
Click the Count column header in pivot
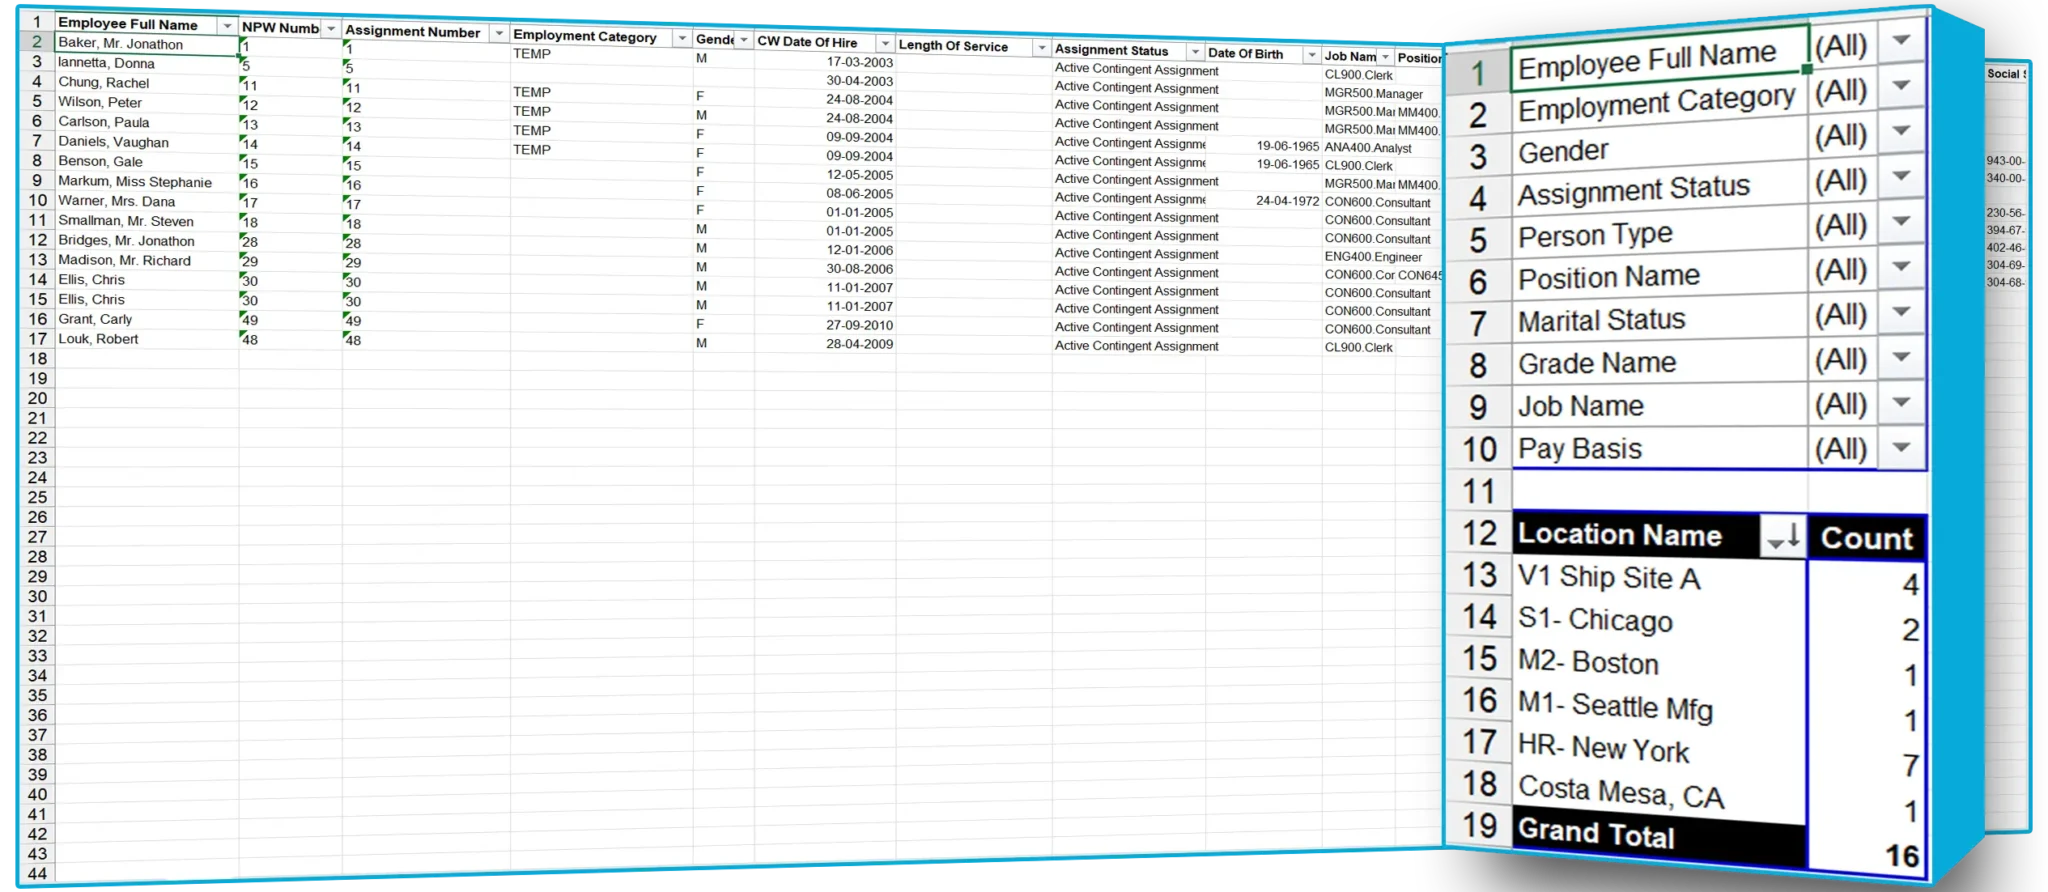click(x=1866, y=538)
